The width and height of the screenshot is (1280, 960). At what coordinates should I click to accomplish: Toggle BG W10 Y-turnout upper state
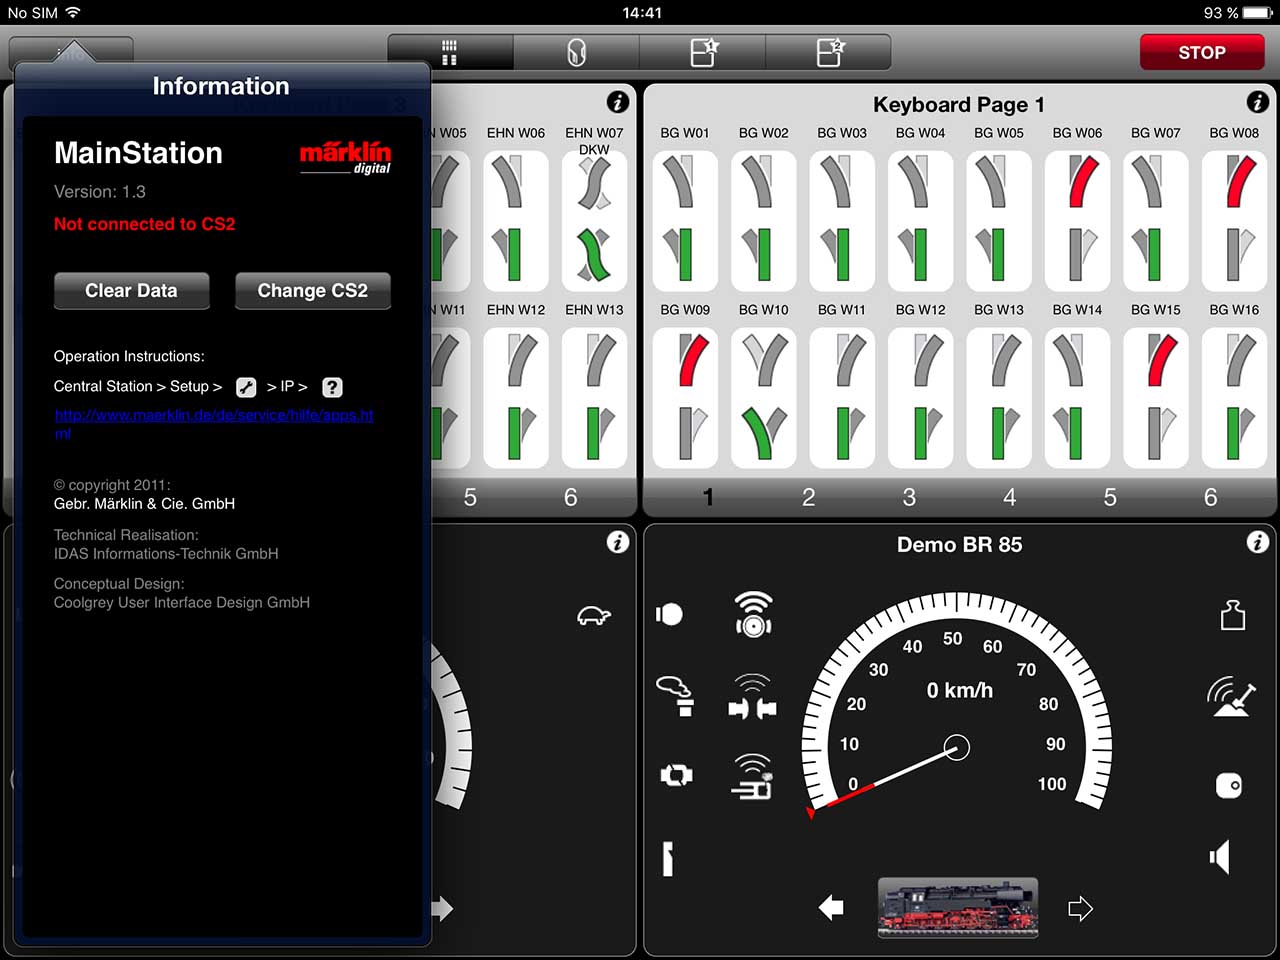click(x=763, y=359)
